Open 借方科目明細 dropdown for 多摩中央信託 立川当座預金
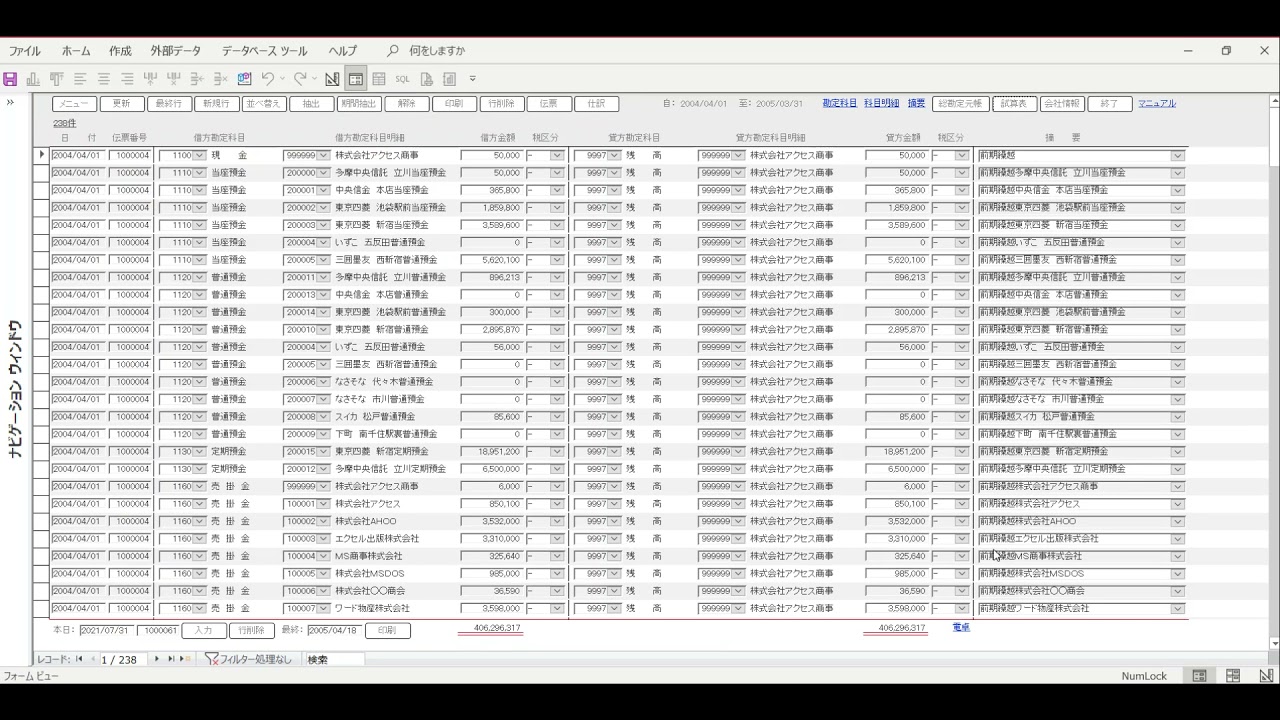The height and width of the screenshot is (720, 1280). point(323,173)
